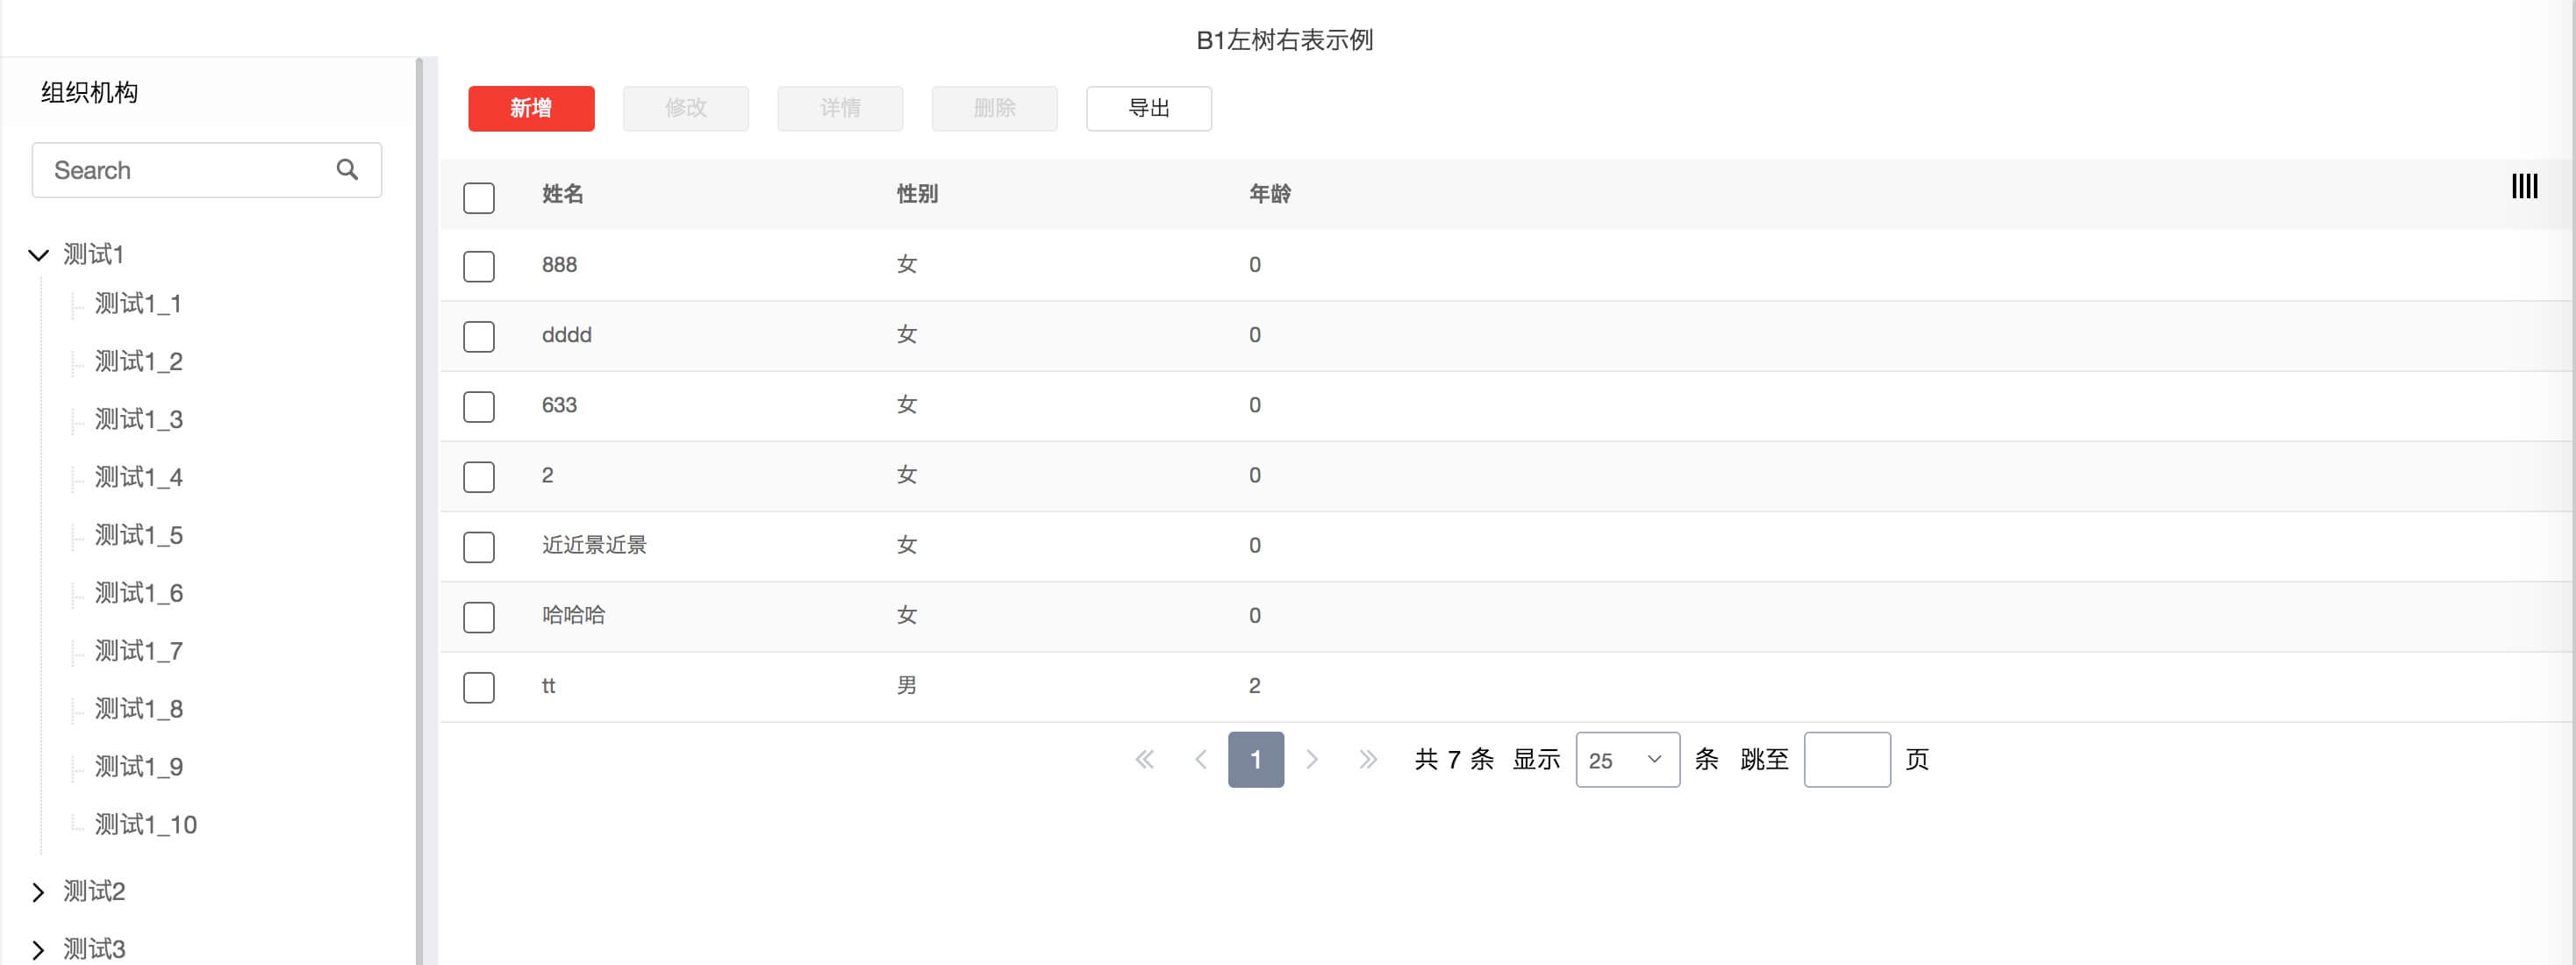
Task: Select tree item 测试1_5
Action: click(139, 536)
